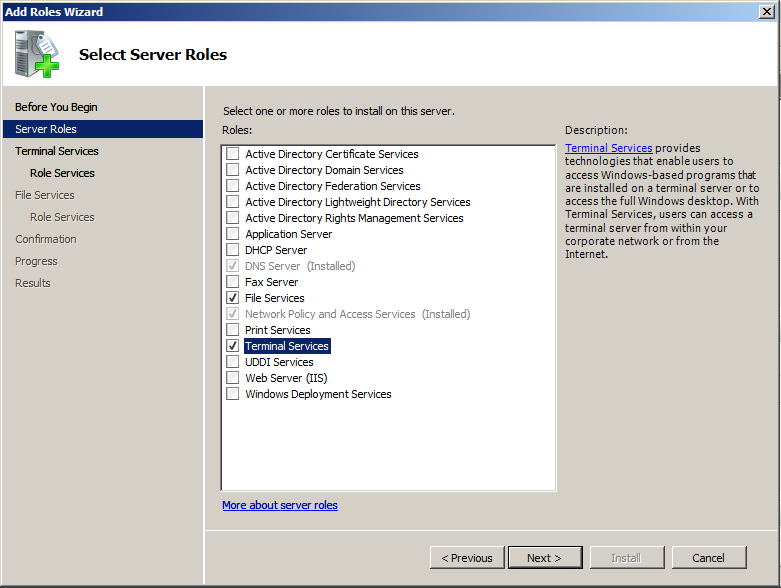Go back with the Previous button
Image resolution: width=781 pixels, height=588 pixels.
pyautogui.click(x=467, y=558)
